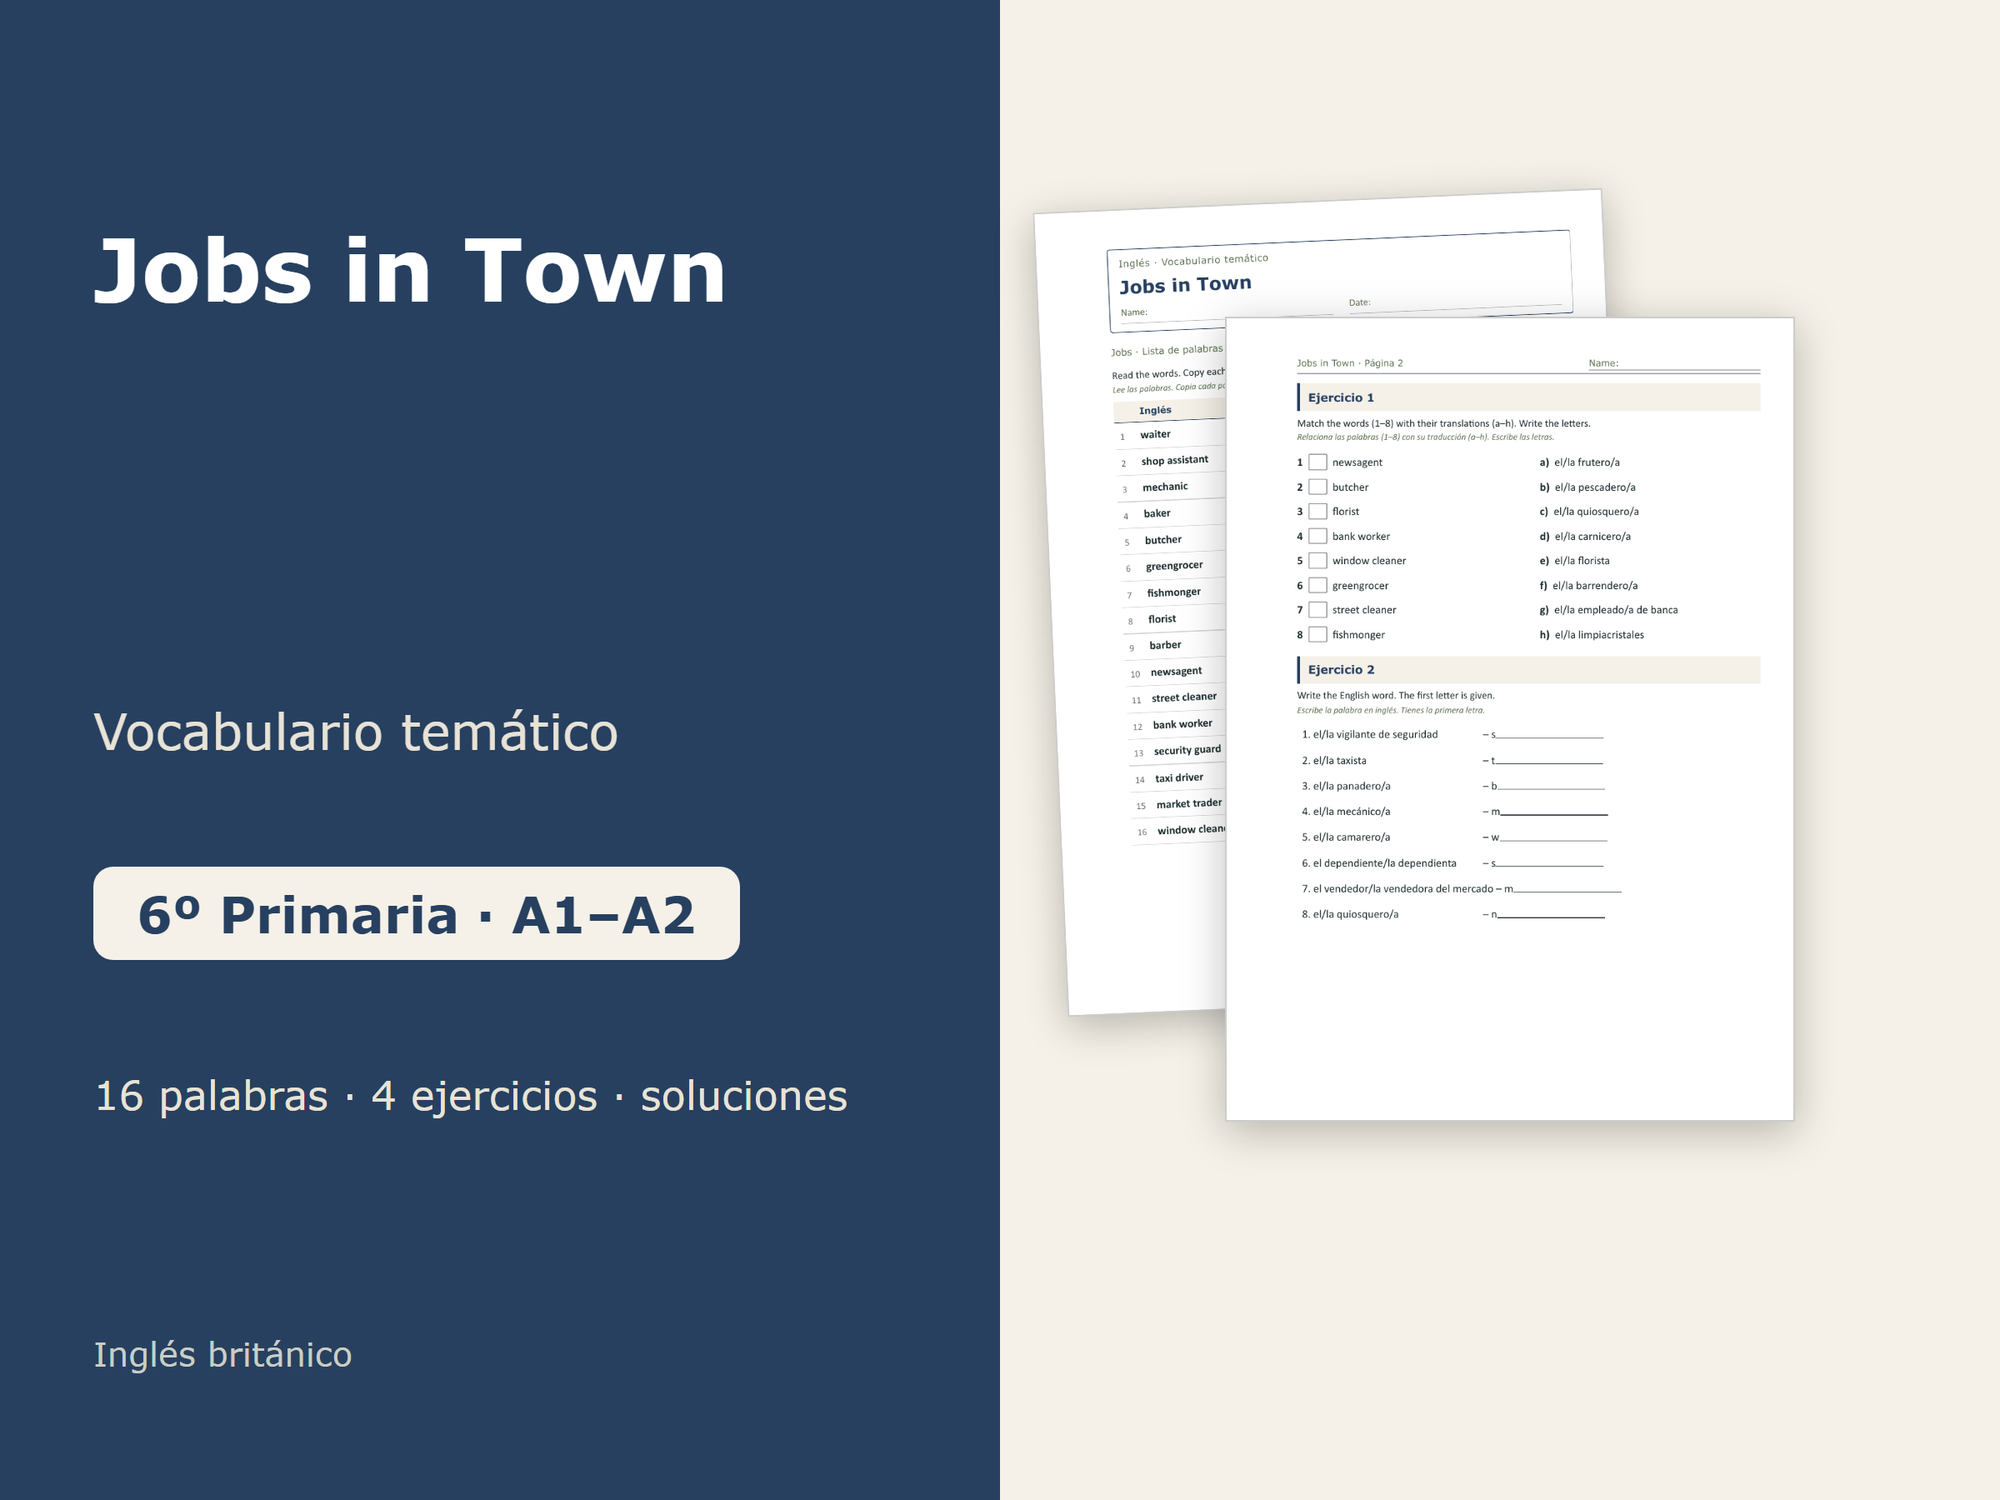Click the answer line for 'el/la camarero/a'

coord(1553,838)
